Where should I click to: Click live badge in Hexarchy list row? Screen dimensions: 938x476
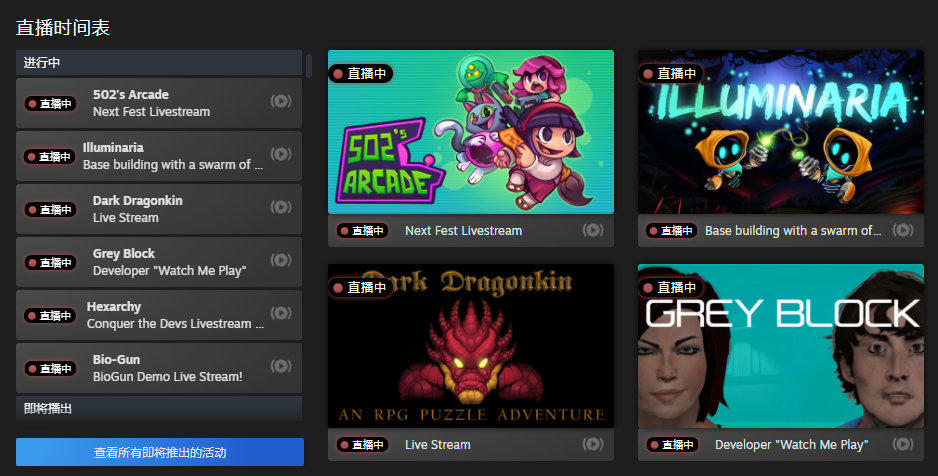coord(50,315)
